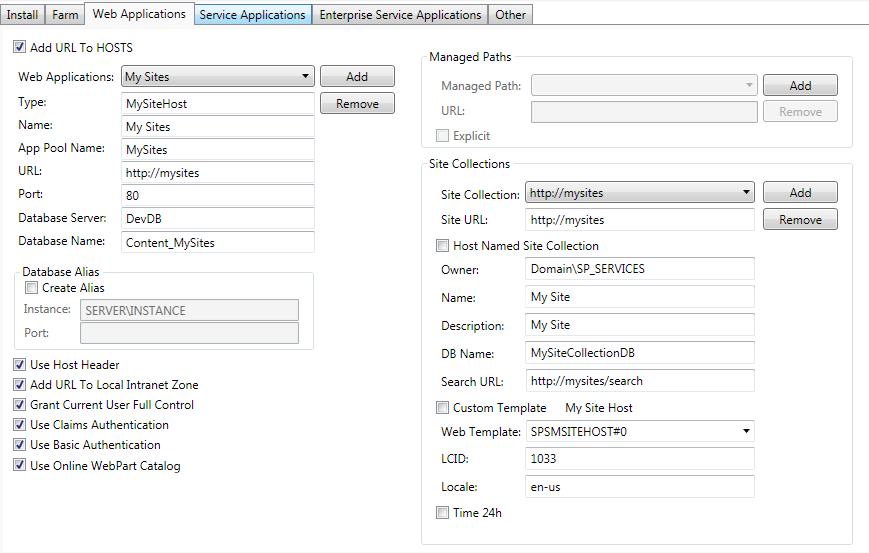Image resolution: width=869 pixels, height=553 pixels.
Task: Click Remove next to Site URL
Action: click(x=800, y=219)
